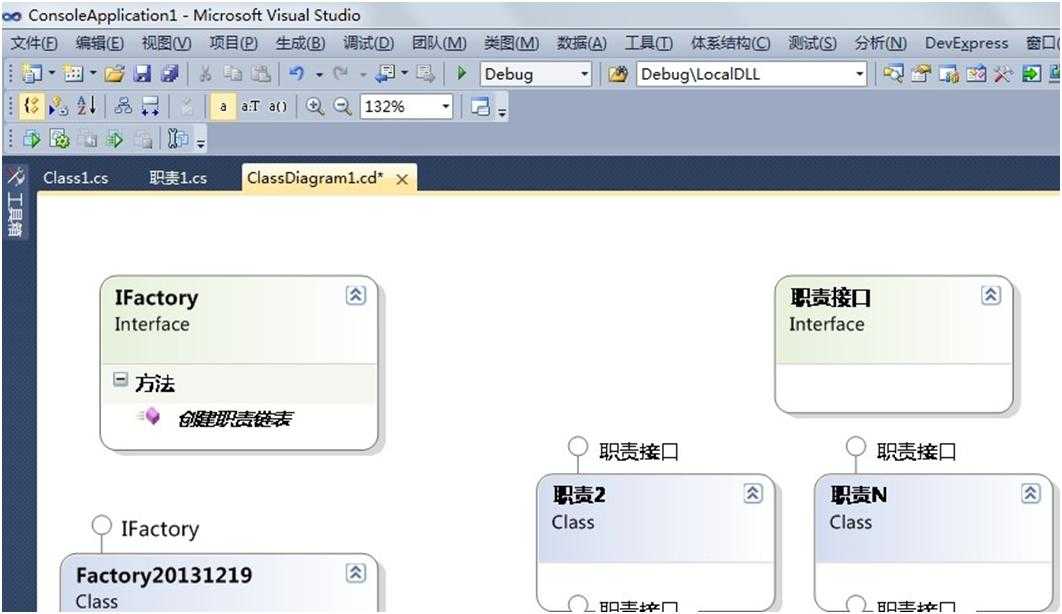Collapse the 方法 section in IFactory

(120, 379)
